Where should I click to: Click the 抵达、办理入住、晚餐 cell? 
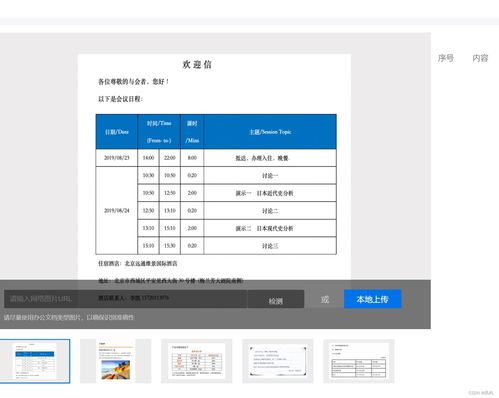(270, 158)
